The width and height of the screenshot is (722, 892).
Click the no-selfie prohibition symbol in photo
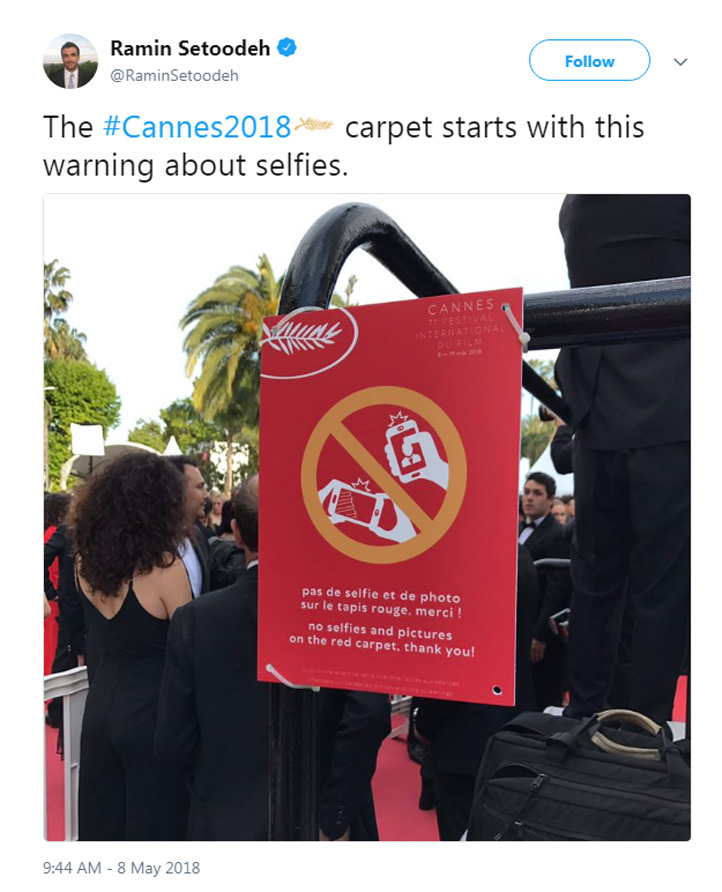pos(383,475)
